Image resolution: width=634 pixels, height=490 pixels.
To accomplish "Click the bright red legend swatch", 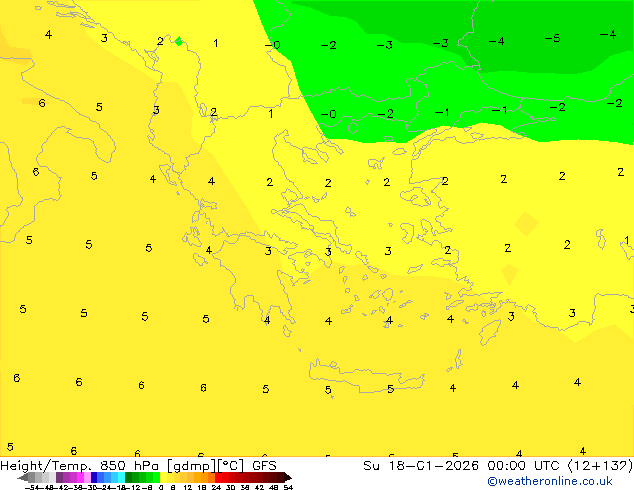I will pyautogui.click(x=218, y=478).
